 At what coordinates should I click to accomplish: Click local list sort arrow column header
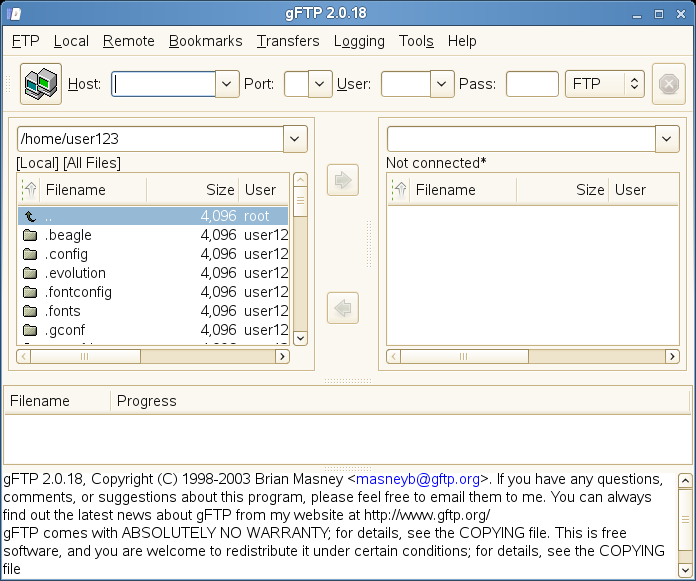tap(30, 190)
